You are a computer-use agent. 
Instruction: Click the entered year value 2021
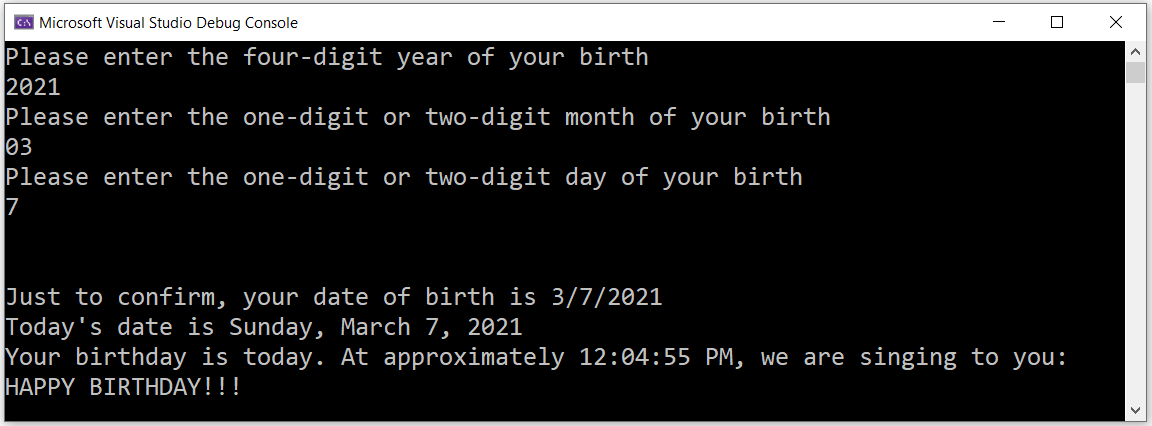point(33,87)
